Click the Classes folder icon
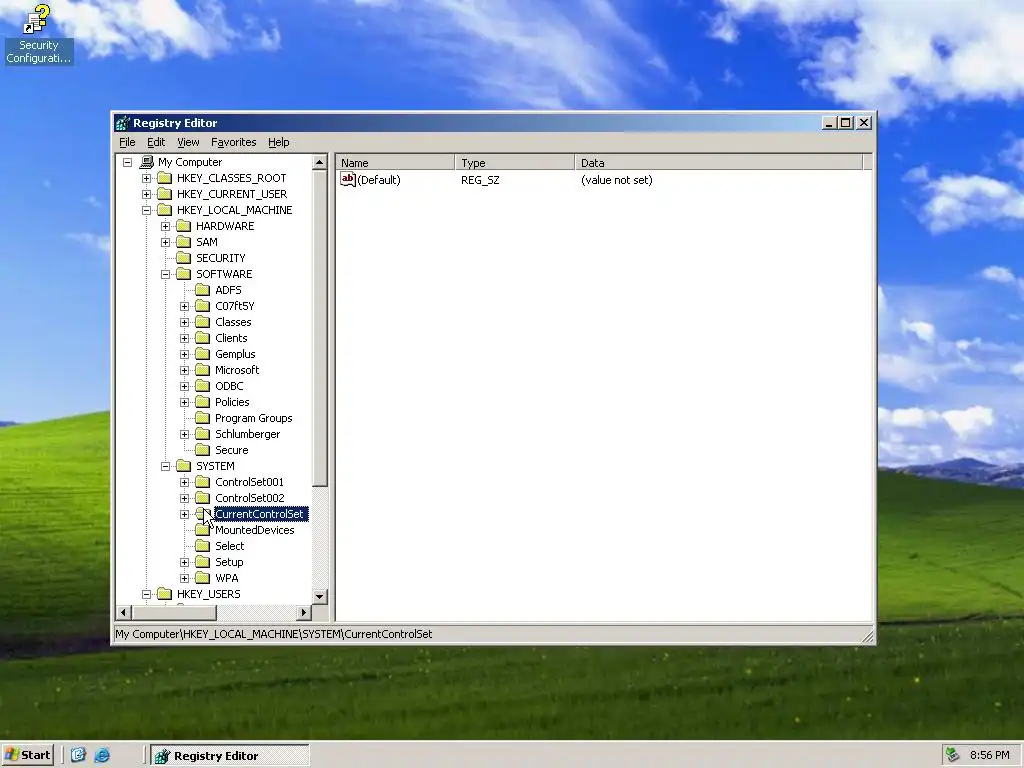1024x768 pixels. [203, 322]
